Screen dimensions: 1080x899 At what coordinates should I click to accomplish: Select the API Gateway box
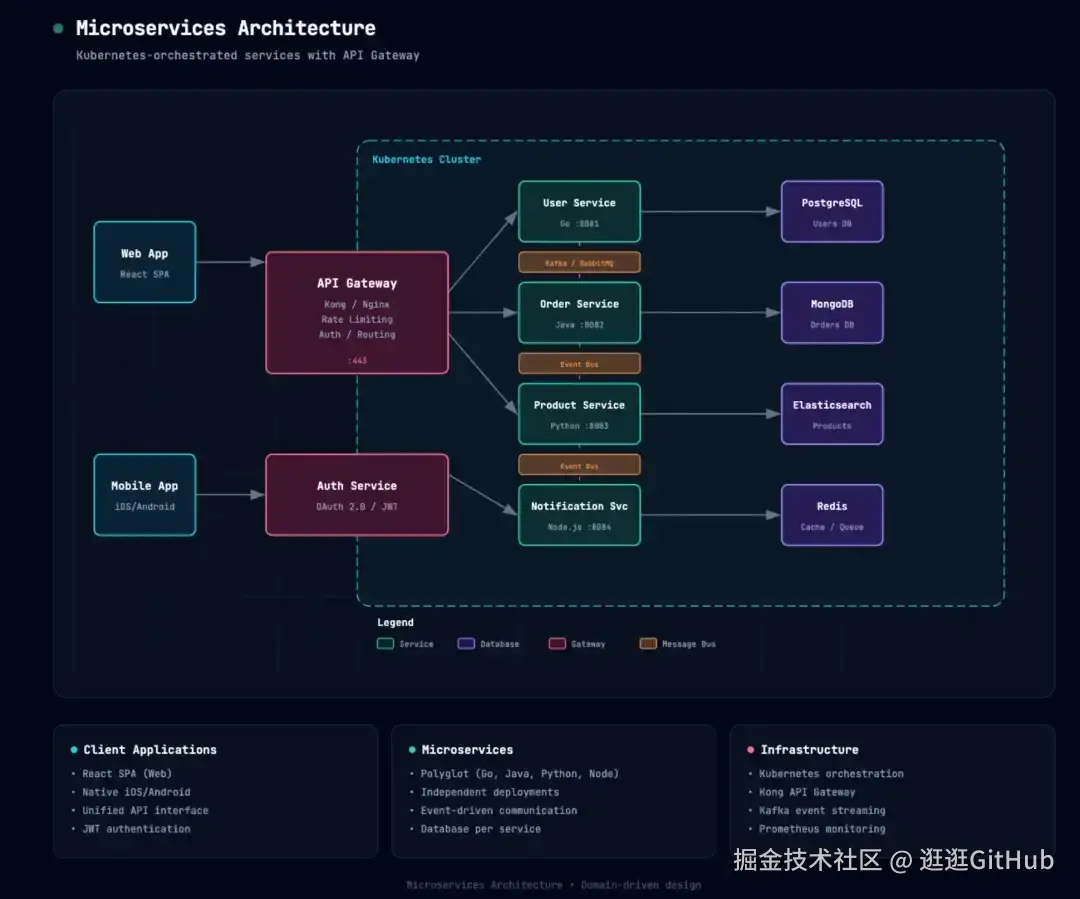pos(357,313)
